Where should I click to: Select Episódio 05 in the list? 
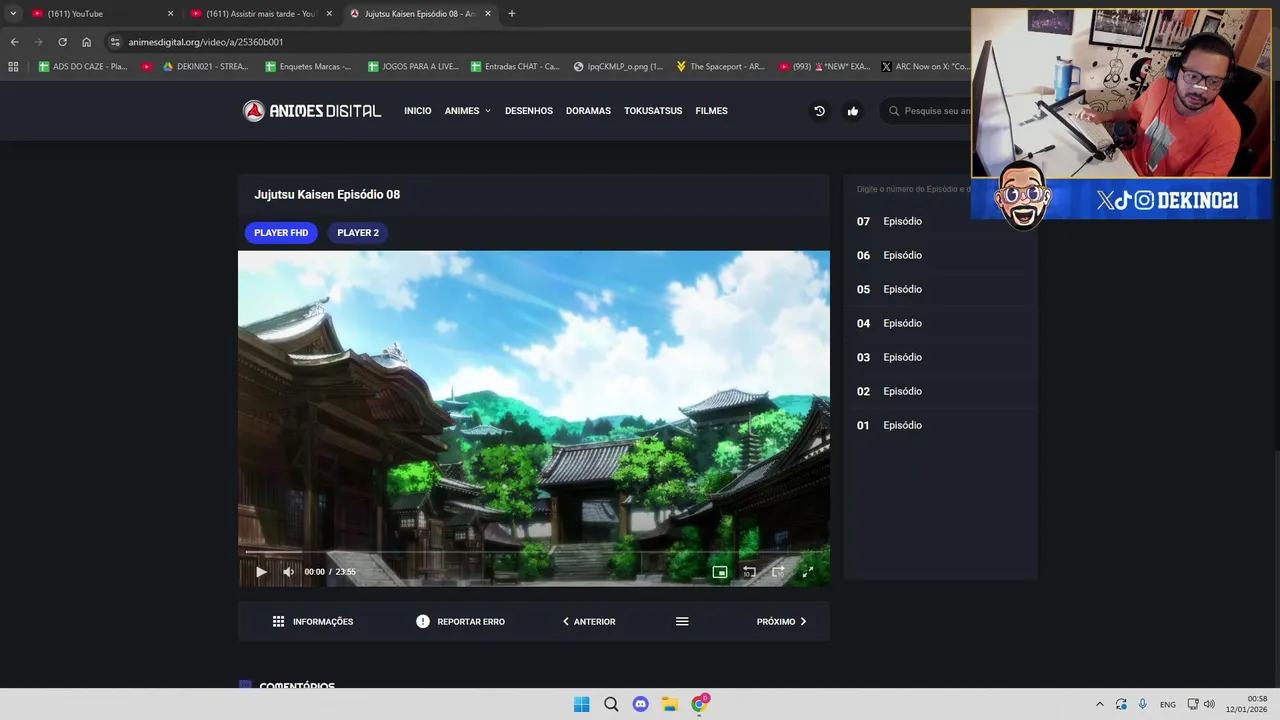pyautogui.click(x=940, y=289)
